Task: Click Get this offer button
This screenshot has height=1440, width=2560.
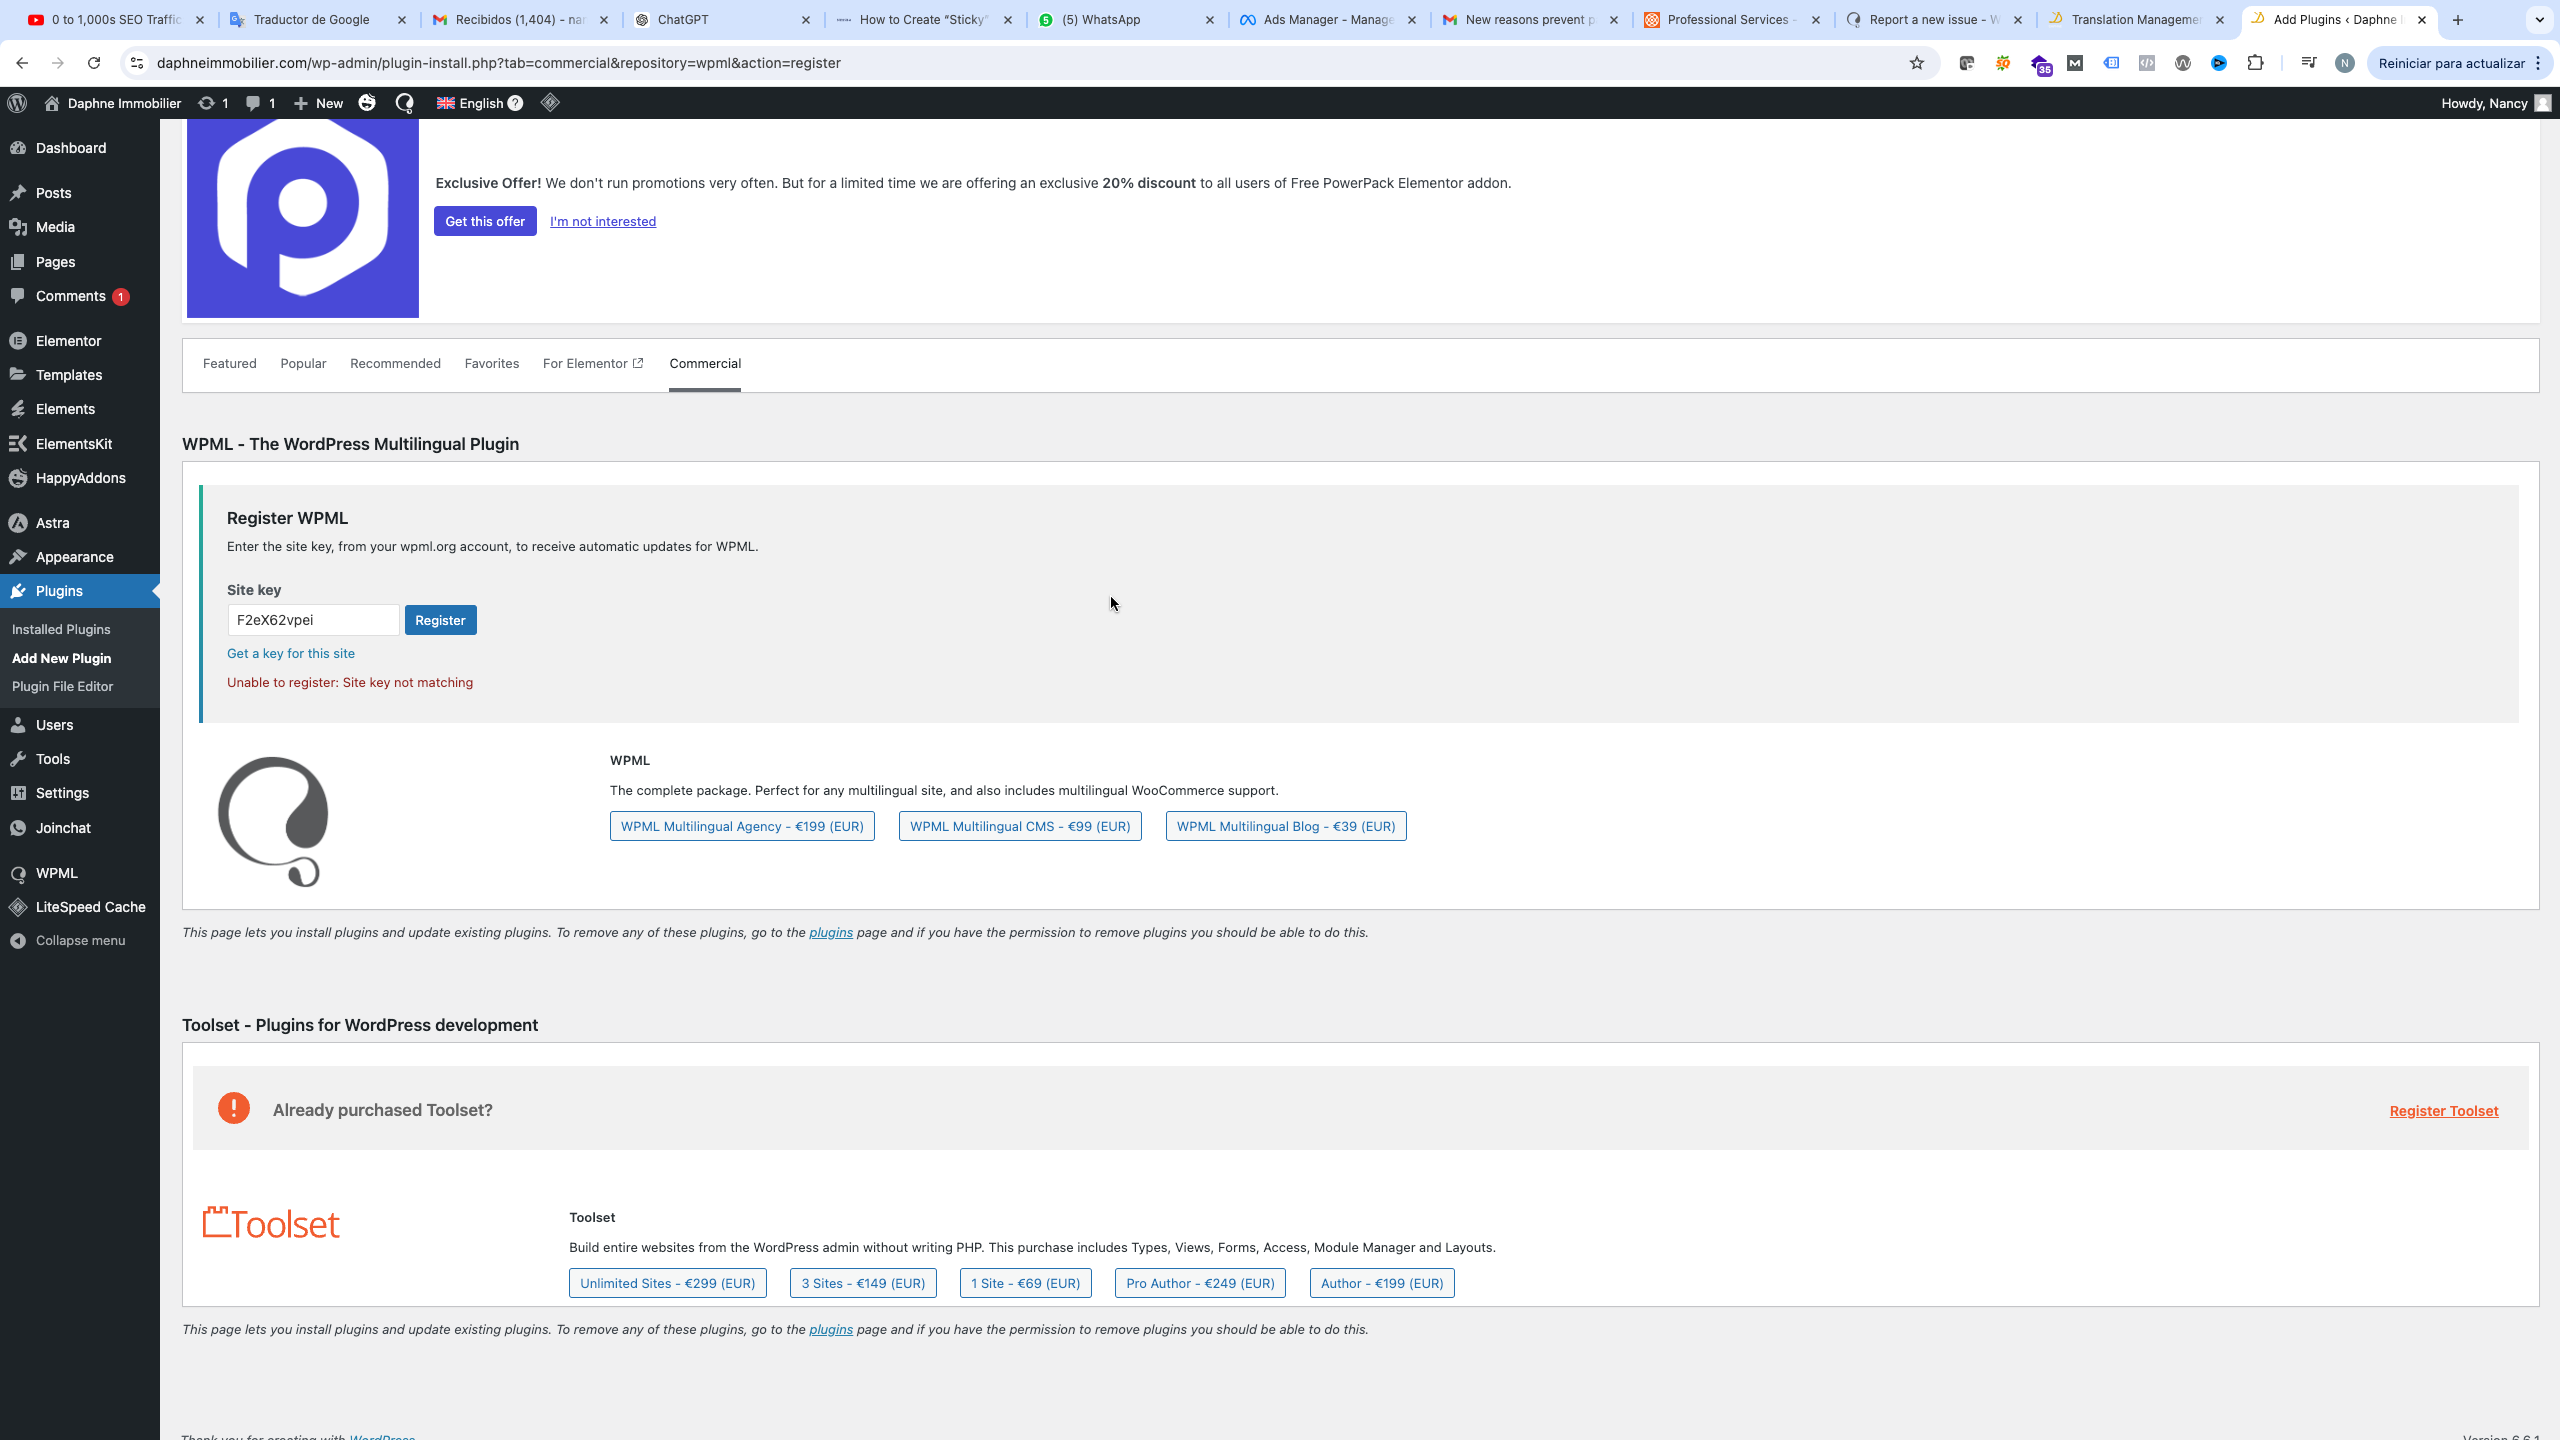Action: point(485,221)
